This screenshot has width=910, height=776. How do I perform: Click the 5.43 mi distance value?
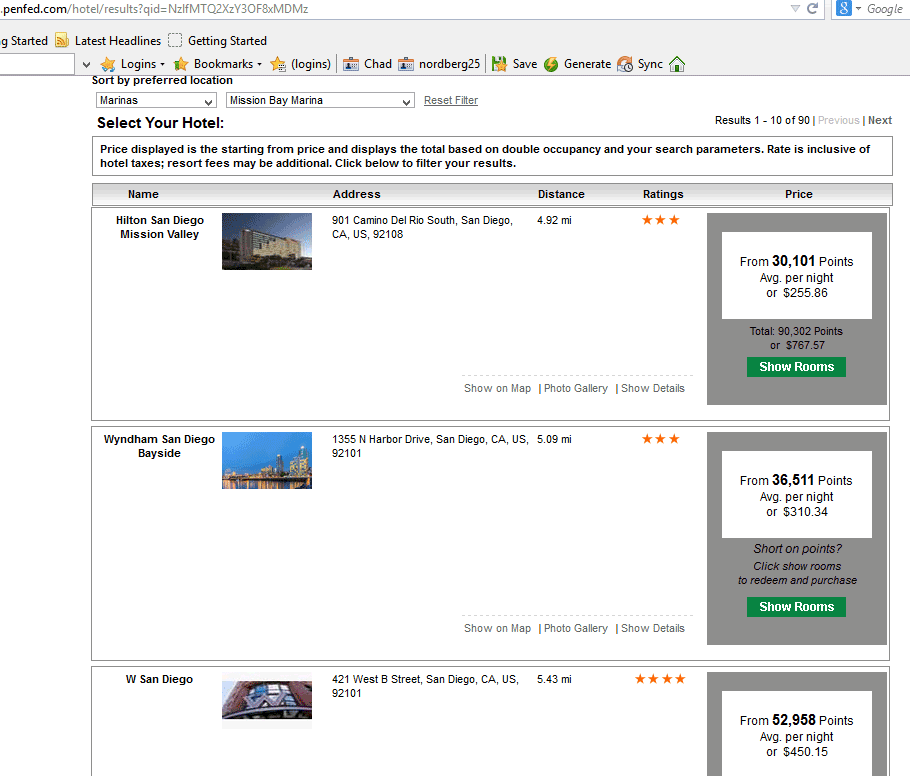[x=554, y=679]
